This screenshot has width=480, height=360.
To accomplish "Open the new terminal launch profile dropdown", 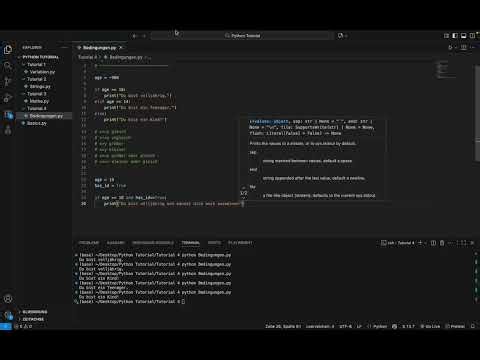I will click(x=425, y=243).
